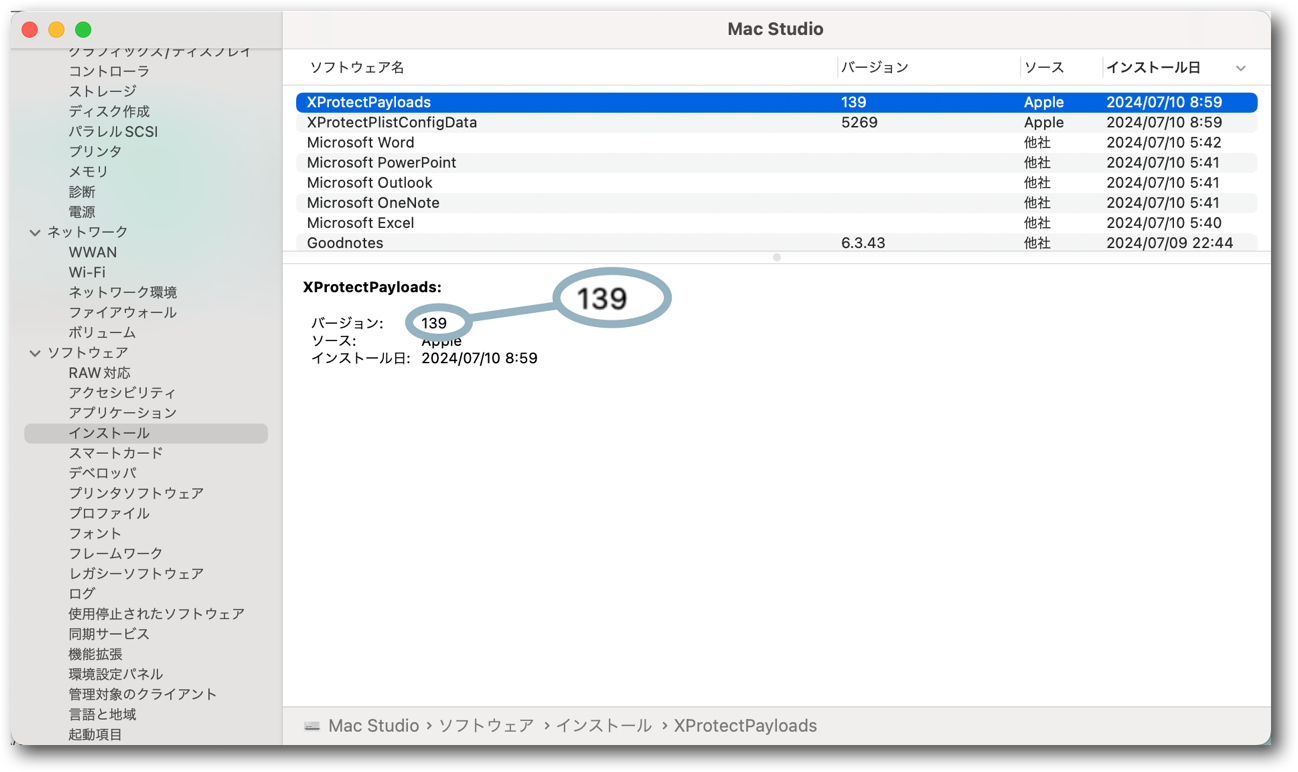Screen dimensions: 1298x772
Task: Open ディスク作成 in the sidebar
Action: point(109,111)
